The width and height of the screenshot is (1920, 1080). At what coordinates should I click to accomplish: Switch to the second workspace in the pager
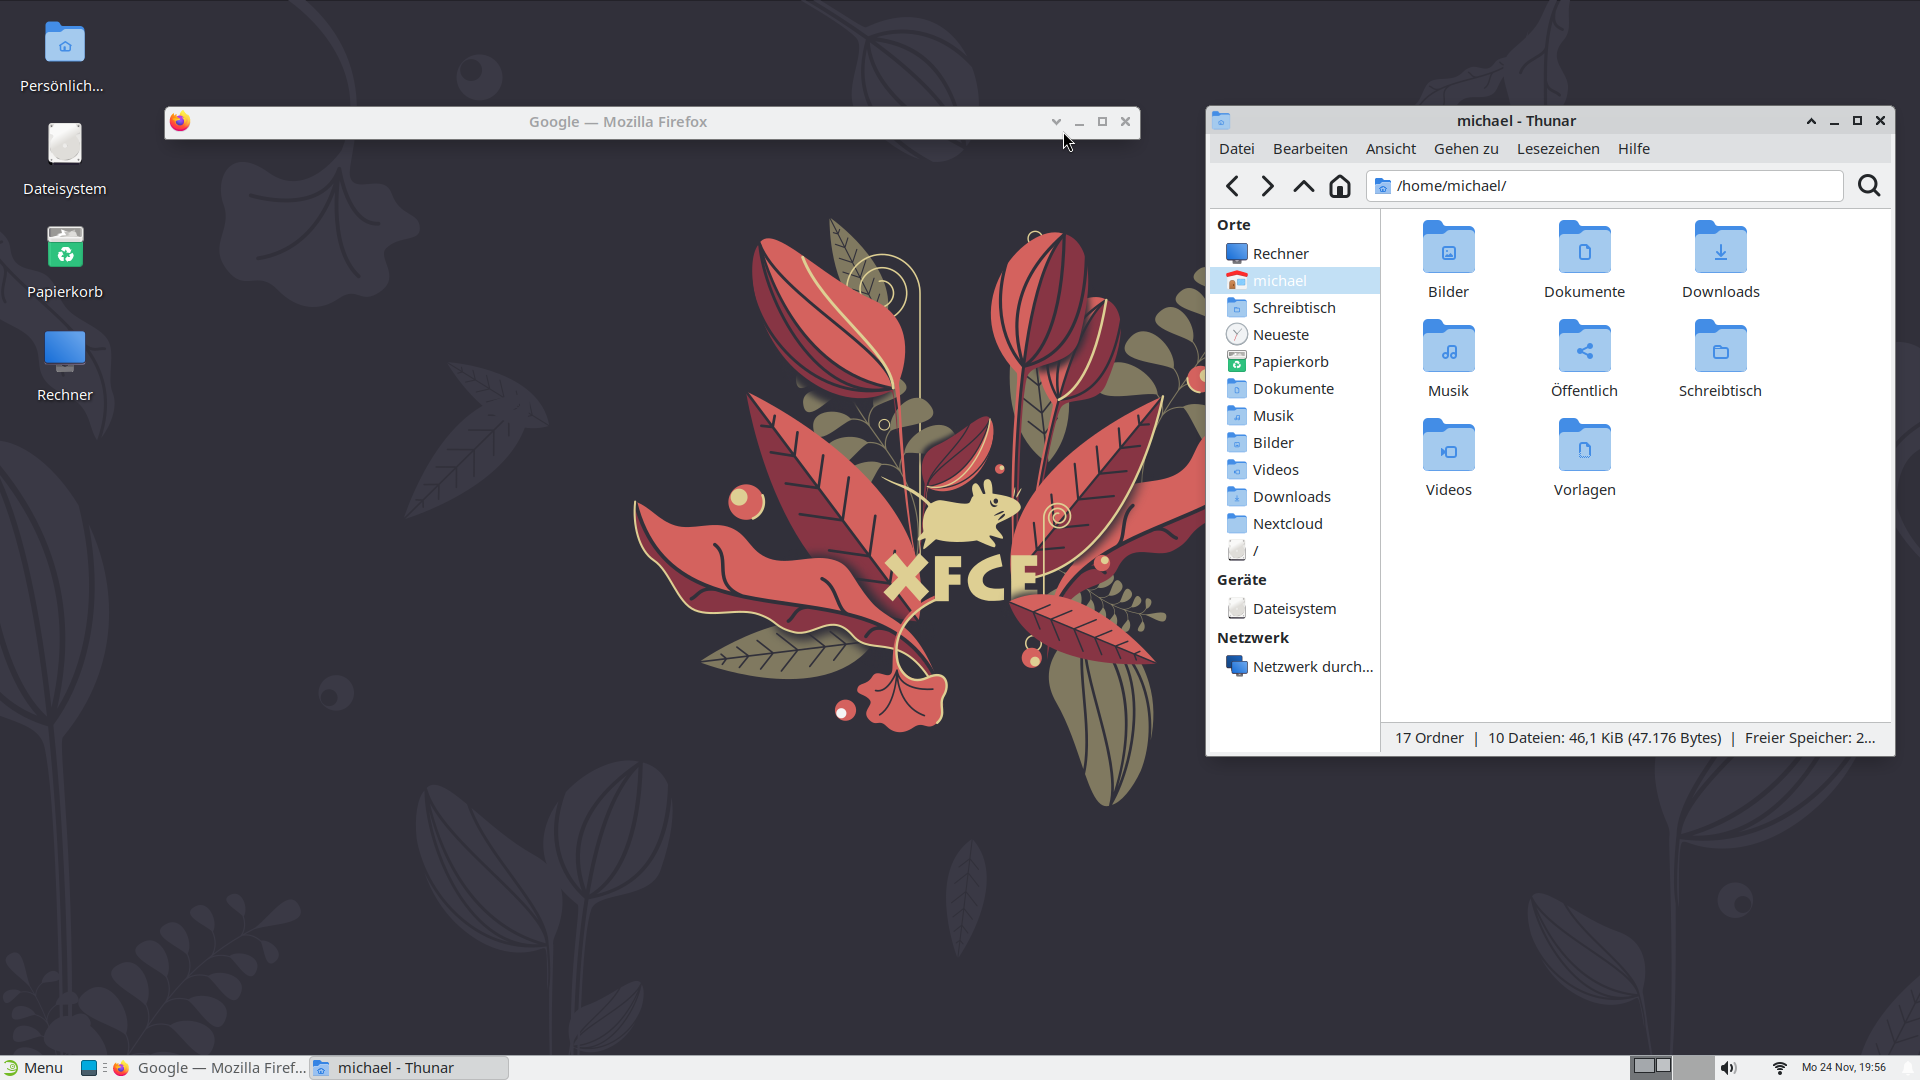click(1693, 1066)
